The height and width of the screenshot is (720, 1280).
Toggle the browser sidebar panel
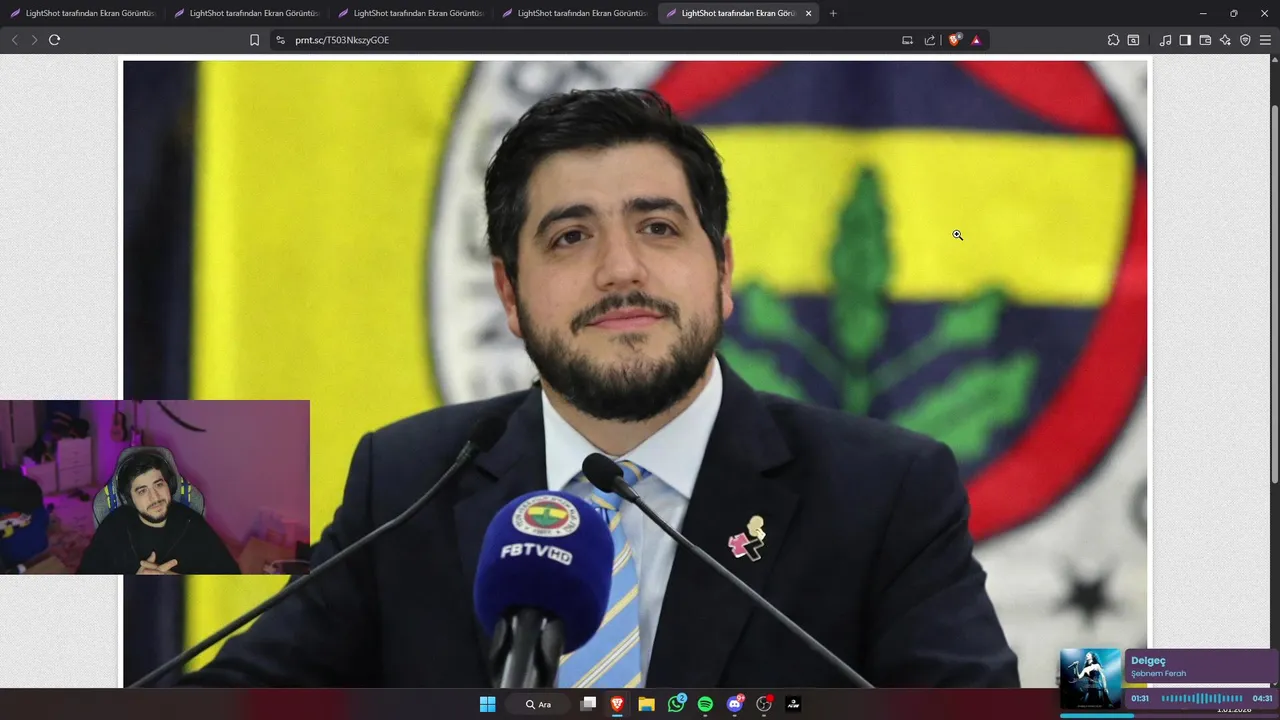pyautogui.click(x=1185, y=40)
